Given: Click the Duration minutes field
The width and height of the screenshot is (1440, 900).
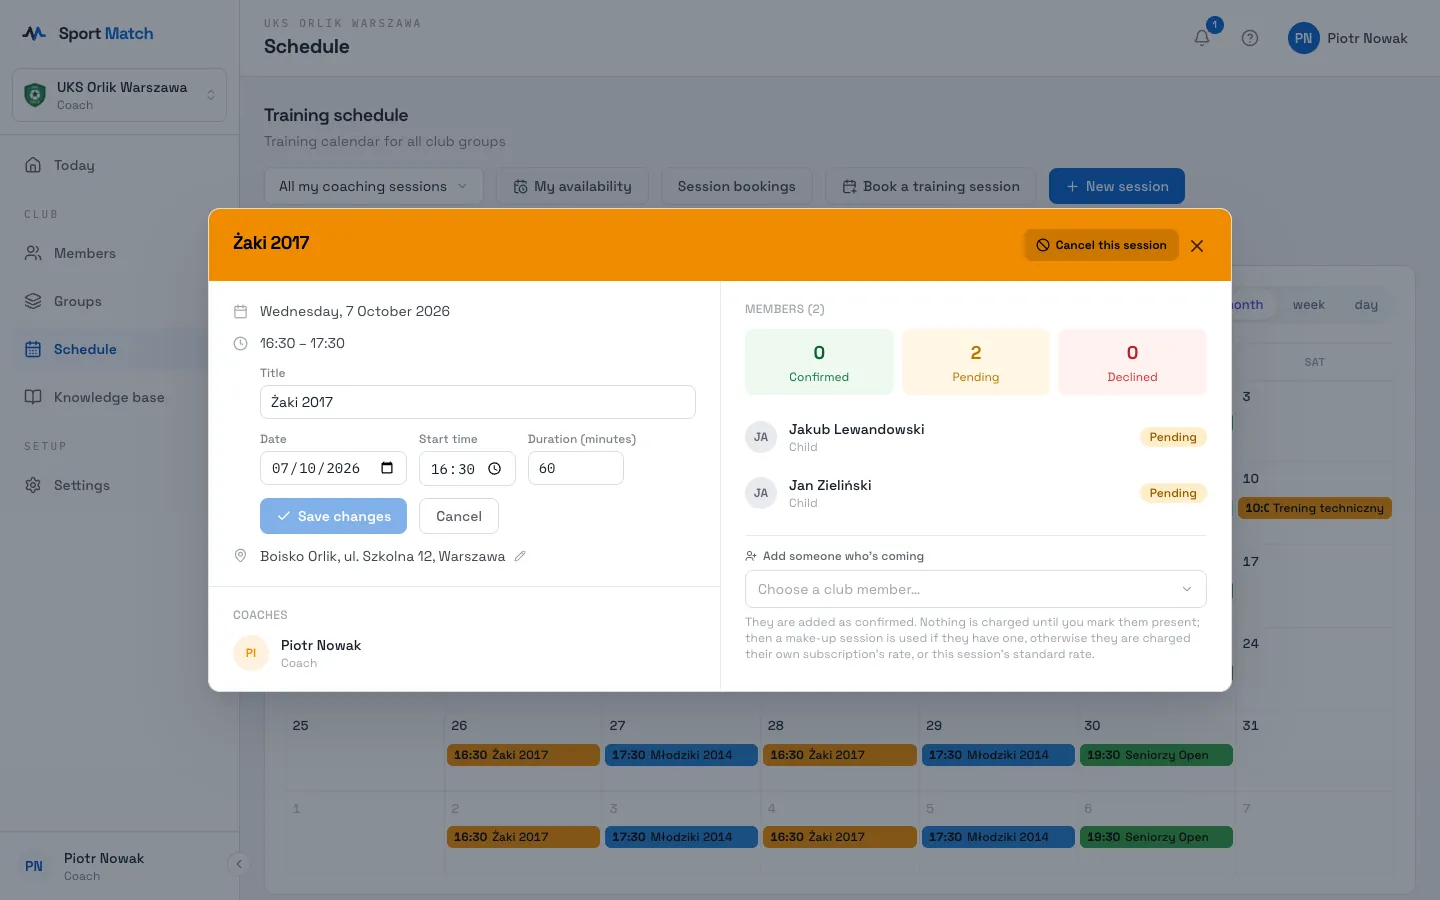Looking at the screenshot, I should (575, 468).
